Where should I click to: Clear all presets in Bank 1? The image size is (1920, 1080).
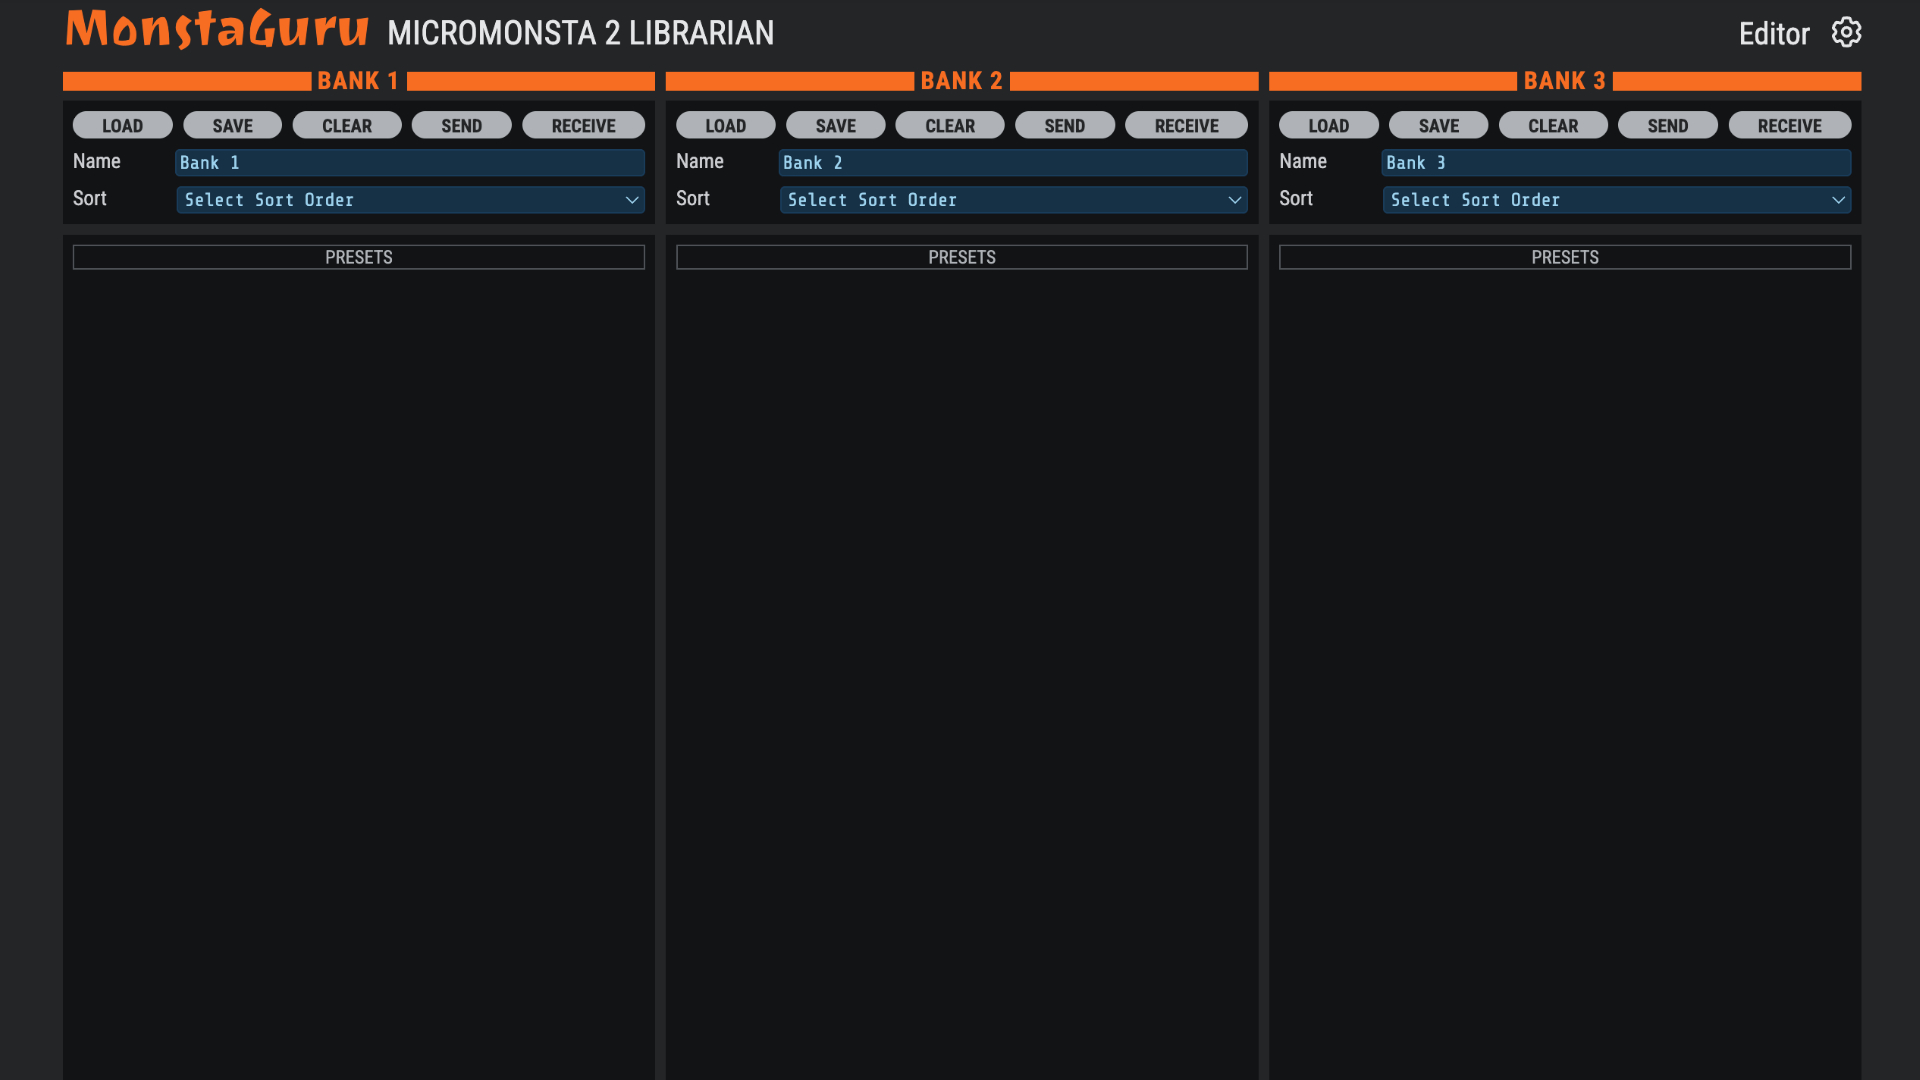(x=346, y=126)
